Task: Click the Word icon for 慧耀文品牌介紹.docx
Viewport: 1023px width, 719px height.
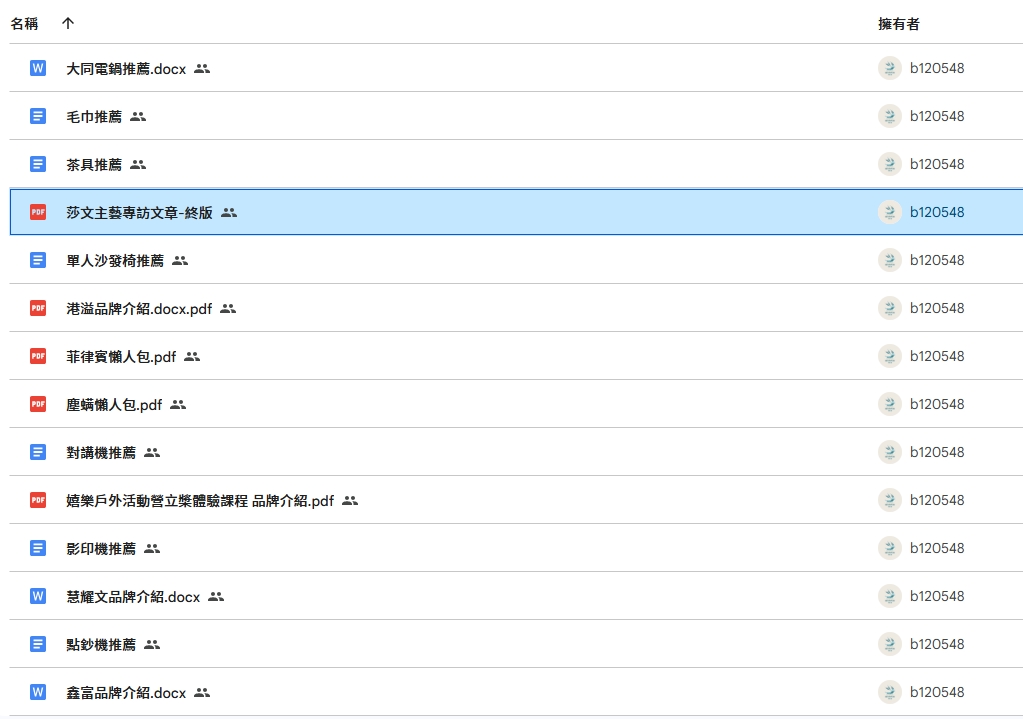Action: pos(38,596)
